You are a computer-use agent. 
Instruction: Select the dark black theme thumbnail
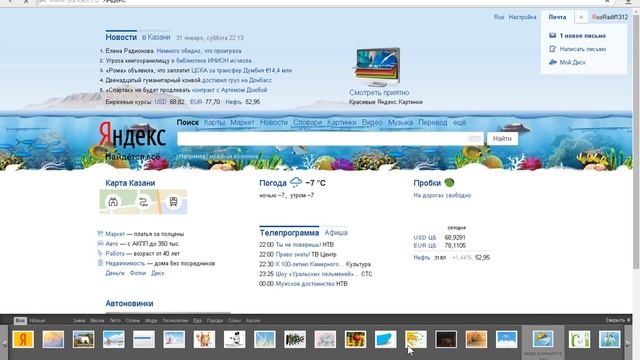coord(446,339)
